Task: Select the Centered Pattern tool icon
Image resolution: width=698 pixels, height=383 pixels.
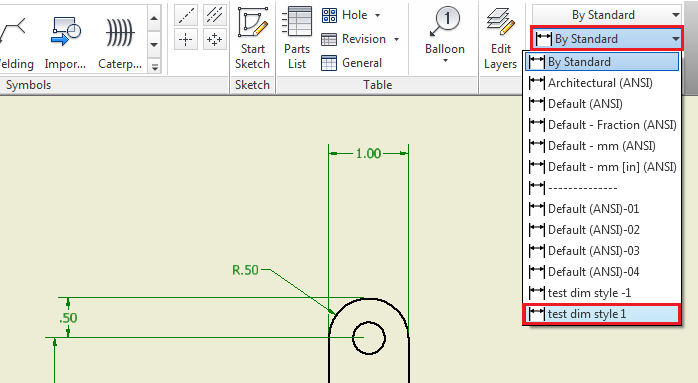Action: pos(215,40)
